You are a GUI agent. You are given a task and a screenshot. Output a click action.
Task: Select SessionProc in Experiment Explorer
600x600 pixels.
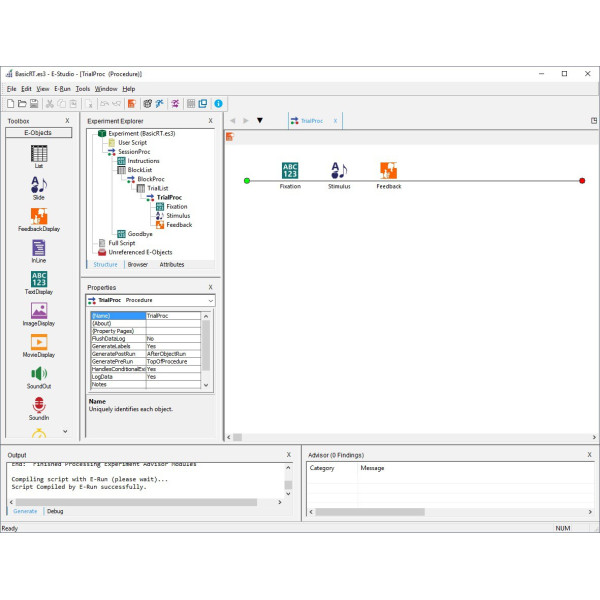[129, 152]
